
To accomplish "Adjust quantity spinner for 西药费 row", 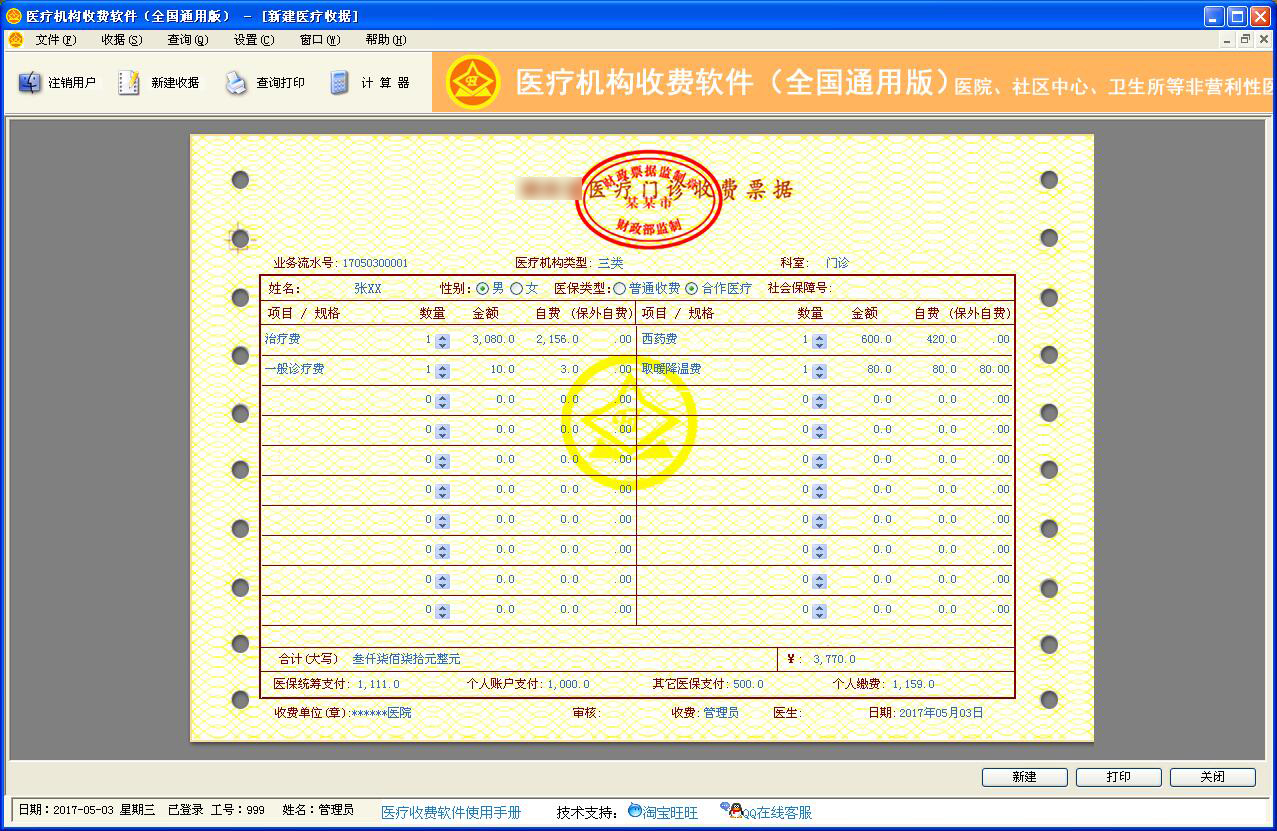I will point(819,340).
